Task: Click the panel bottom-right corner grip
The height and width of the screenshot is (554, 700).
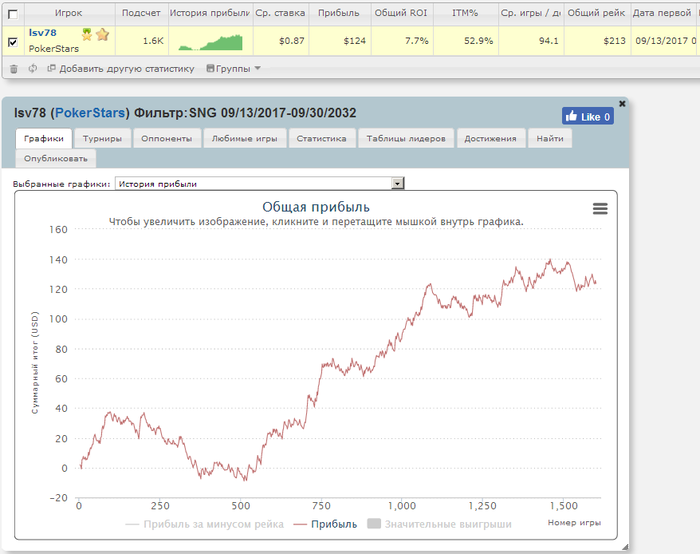Action: click(x=625, y=546)
